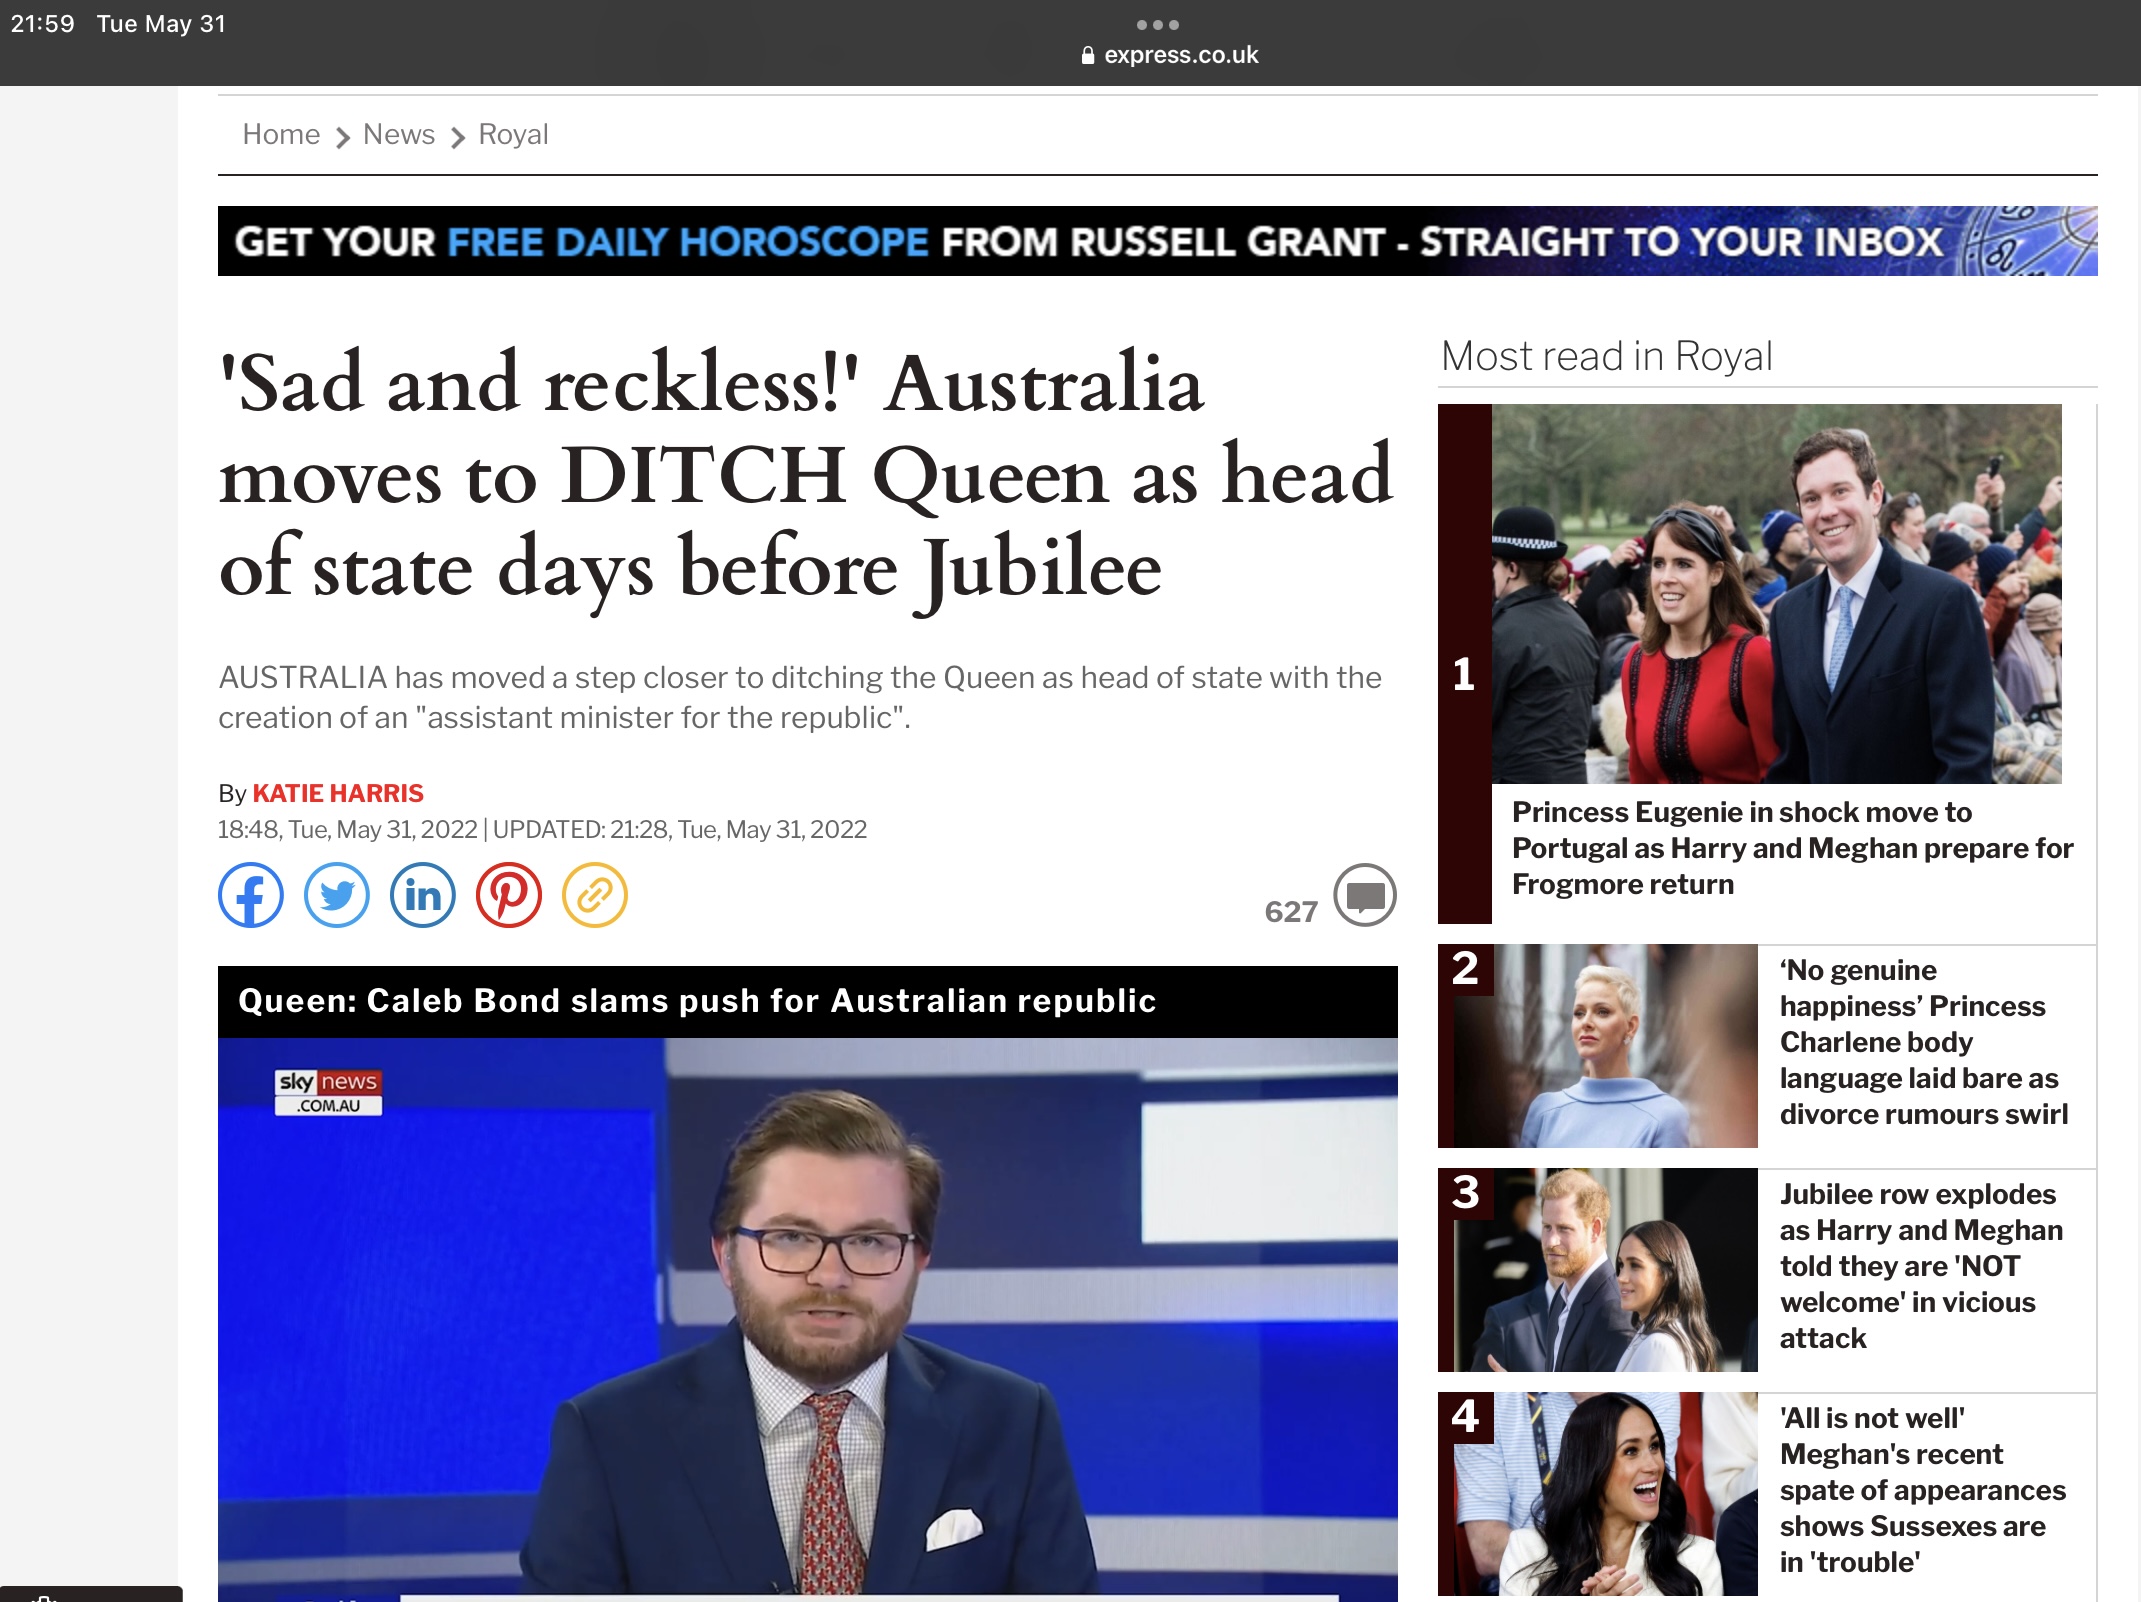The height and width of the screenshot is (1602, 2141).
Task: Go to Home breadcrumb
Action: pyautogui.click(x=281, y=134)
